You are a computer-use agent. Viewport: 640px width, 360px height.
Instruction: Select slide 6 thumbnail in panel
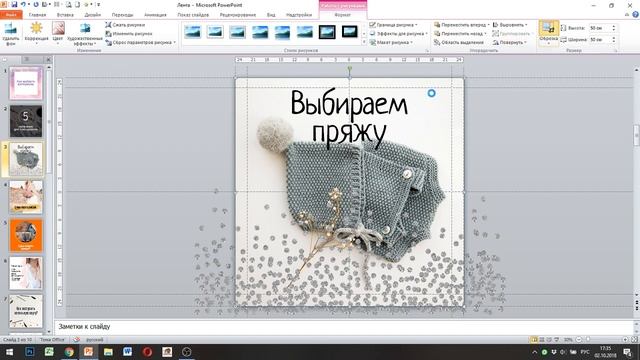(26, 273)
